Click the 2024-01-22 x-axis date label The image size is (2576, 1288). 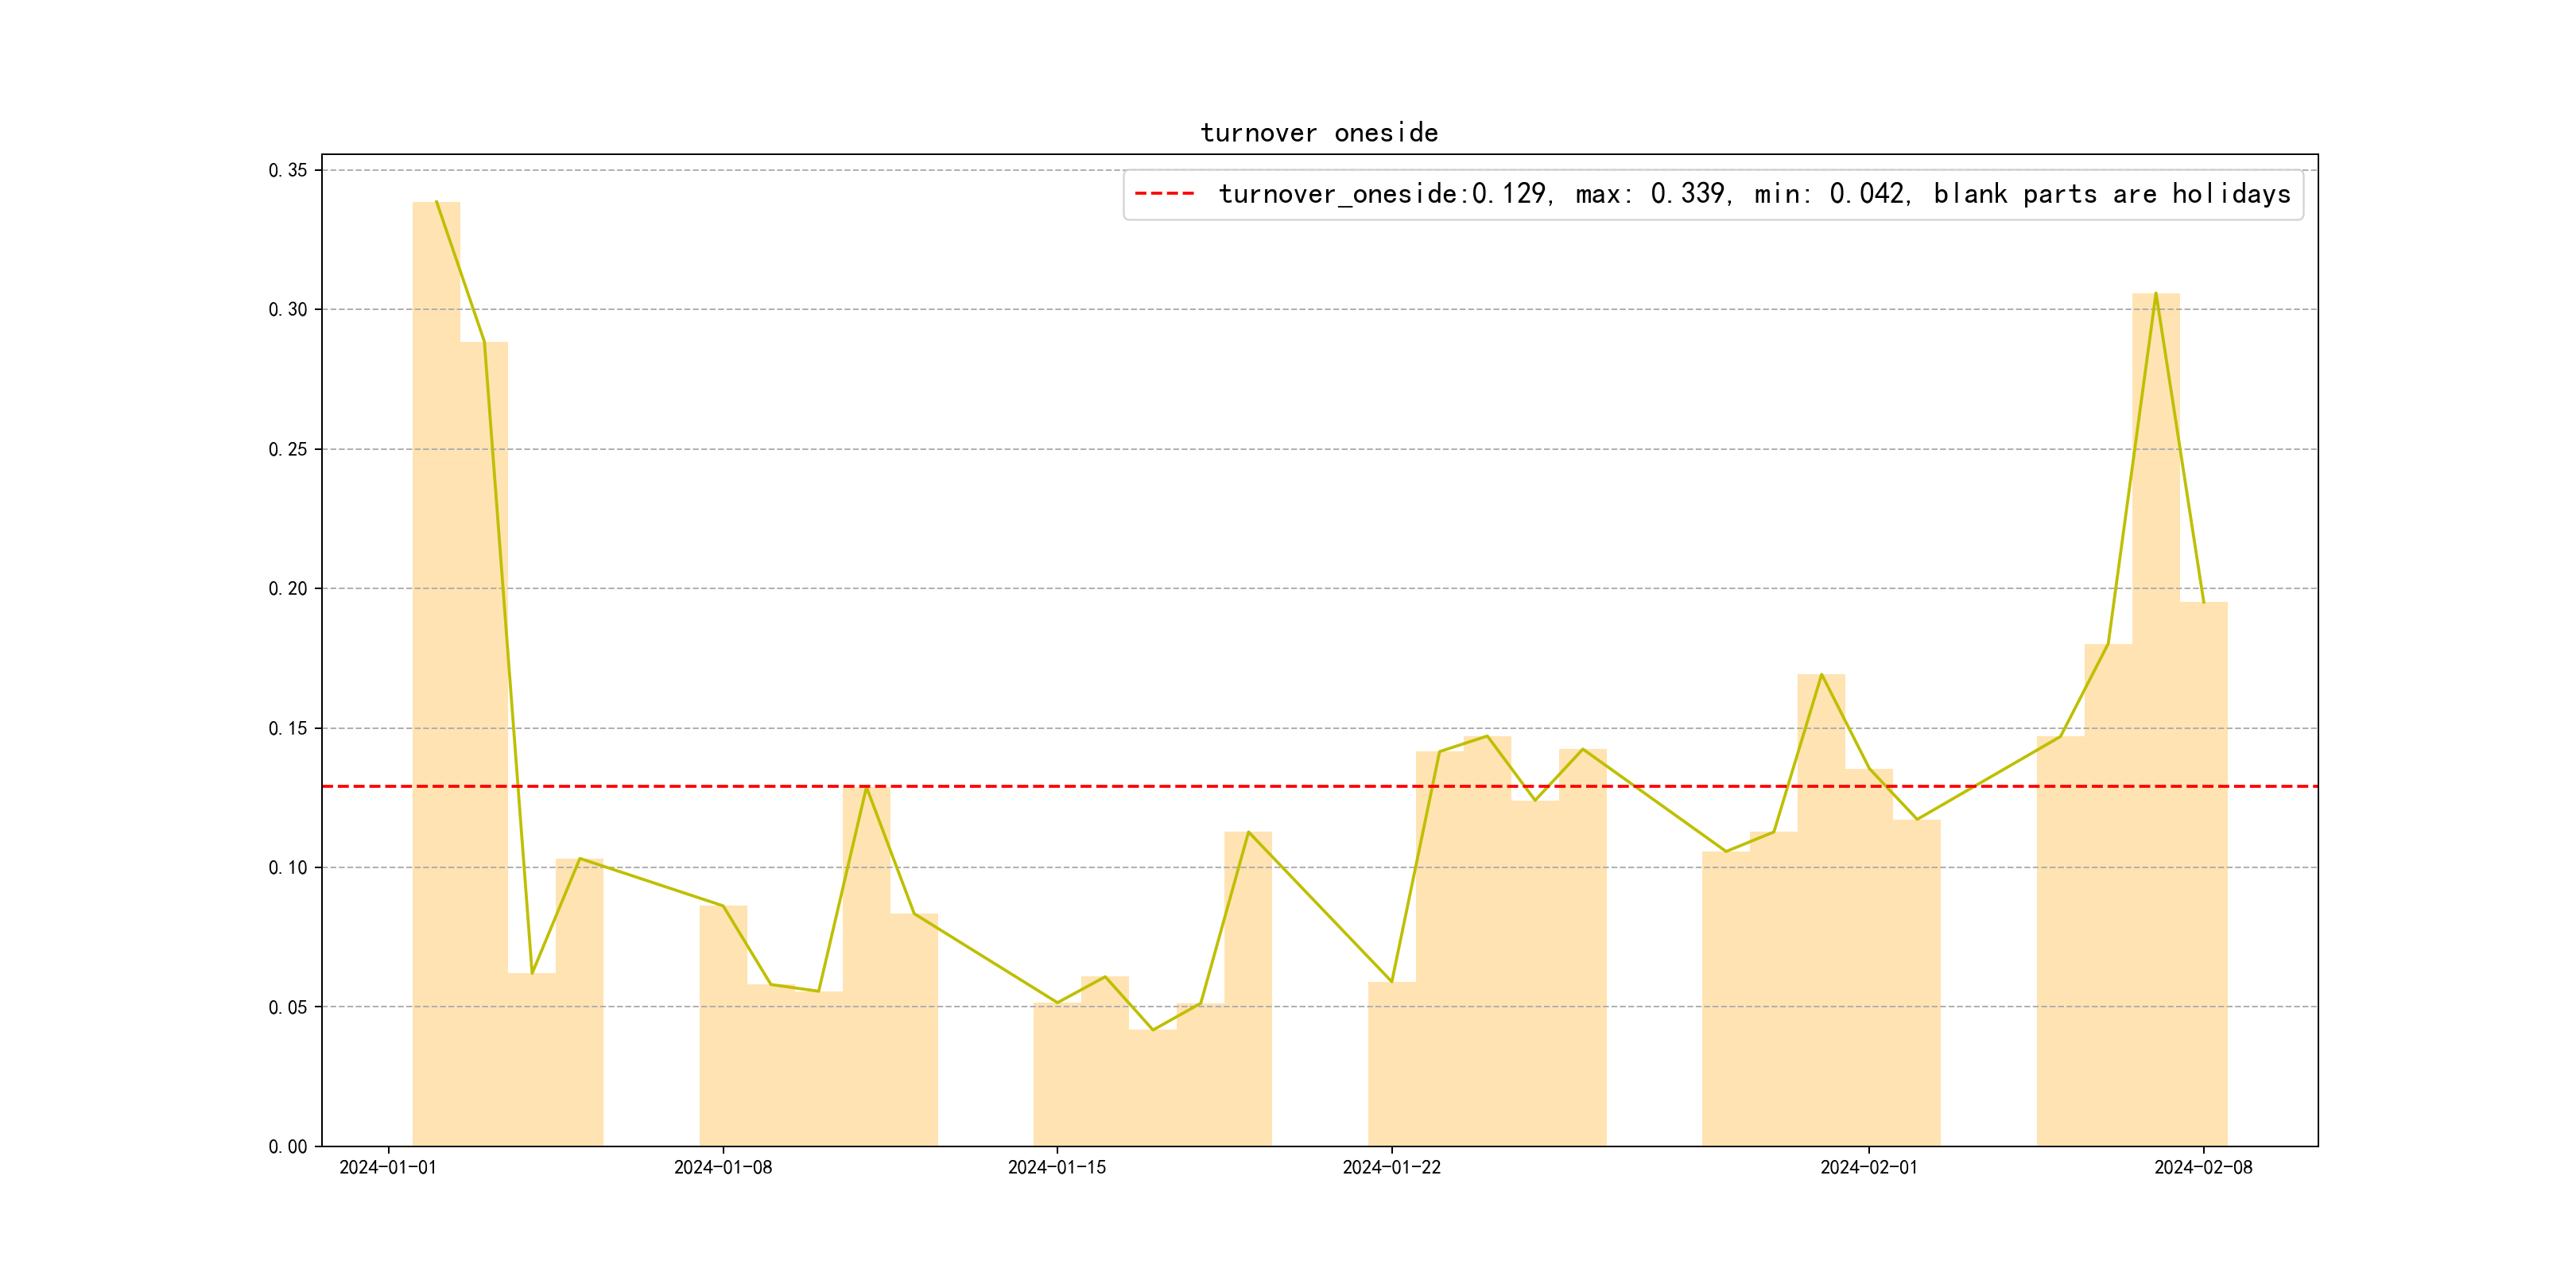[x=1391, y=1168]
